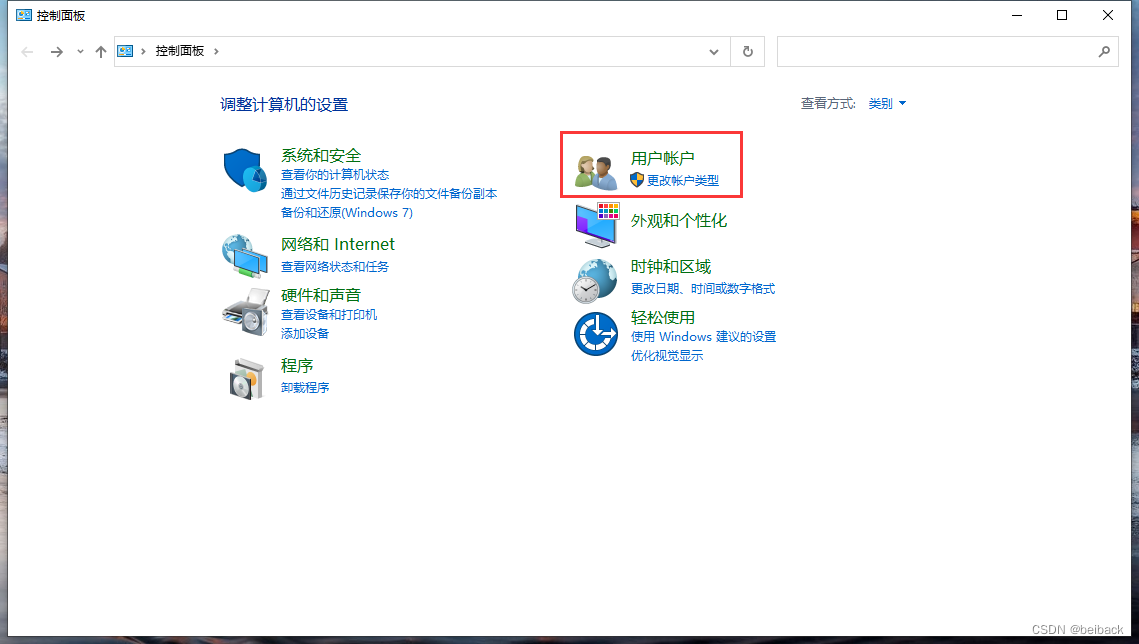Viewport: 1139px width, 644px height.
Task: Click the refresh icon in address bar
Action: pos(747,51)
